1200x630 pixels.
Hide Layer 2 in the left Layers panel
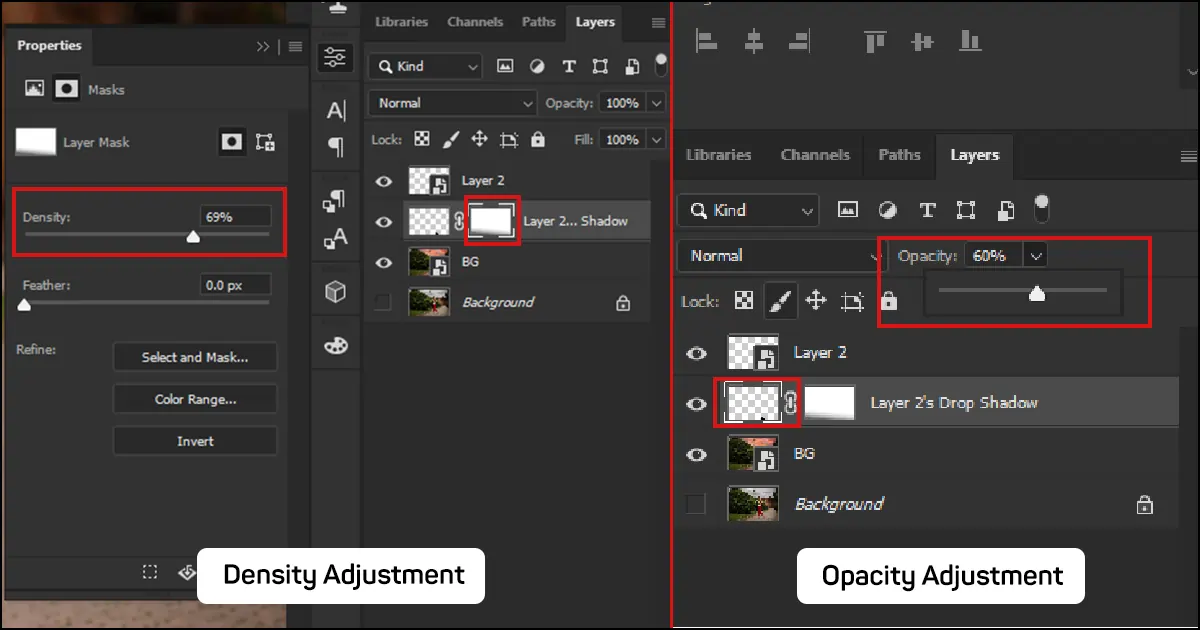pyautogui.click(x=383, y=181)
